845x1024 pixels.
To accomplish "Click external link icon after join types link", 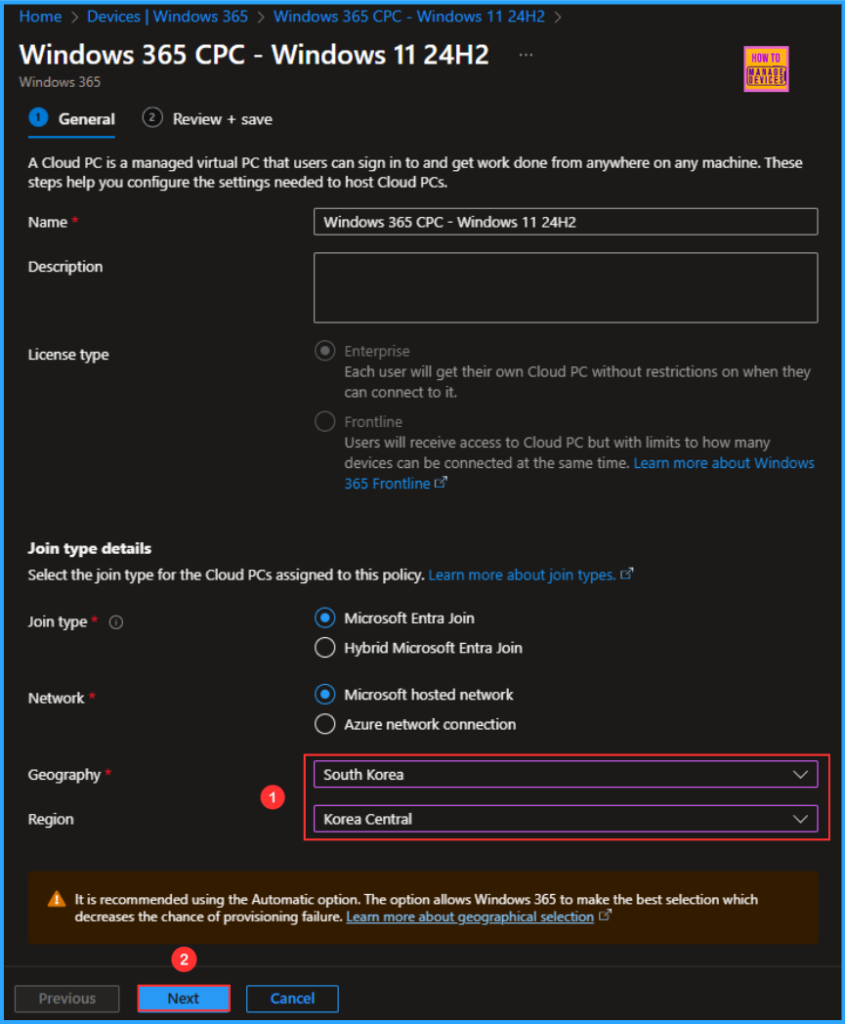I will coord(627,574).
